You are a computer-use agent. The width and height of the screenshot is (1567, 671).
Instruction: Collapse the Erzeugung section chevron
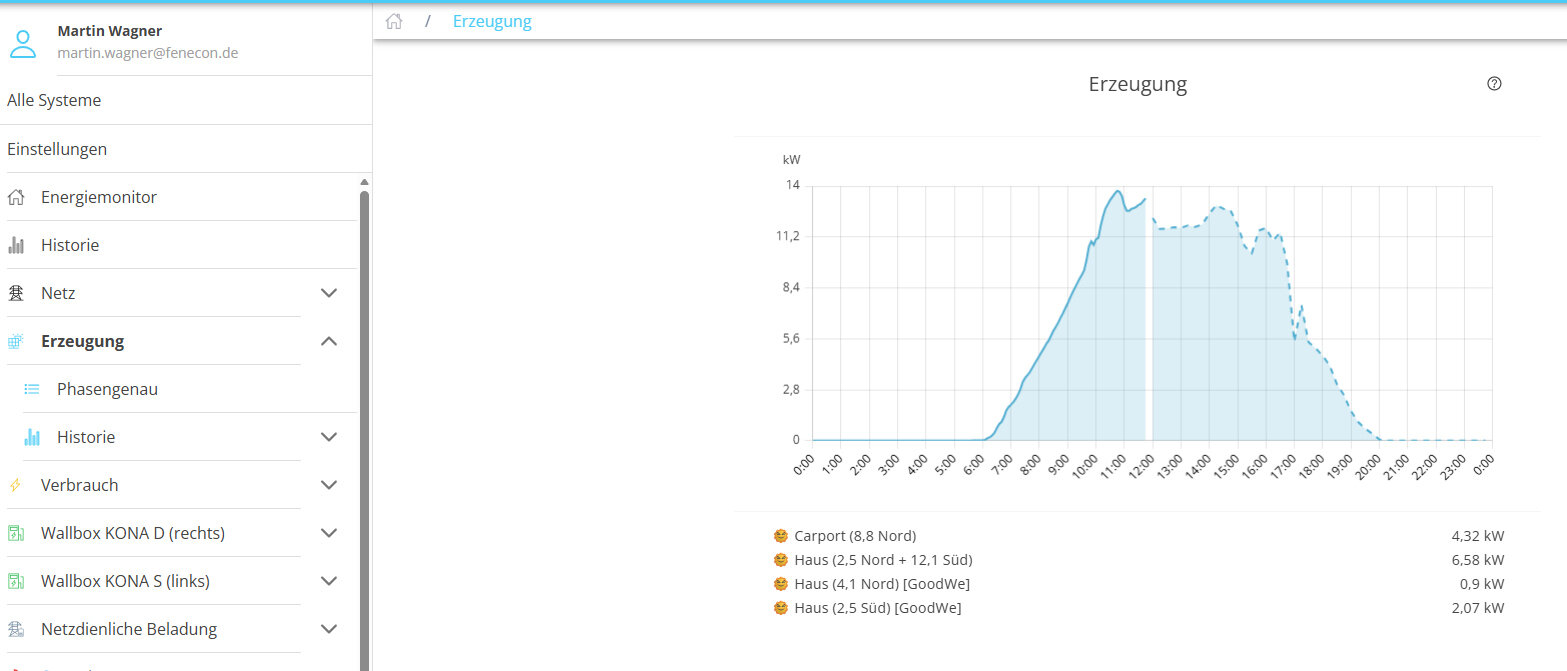(329, 341)
